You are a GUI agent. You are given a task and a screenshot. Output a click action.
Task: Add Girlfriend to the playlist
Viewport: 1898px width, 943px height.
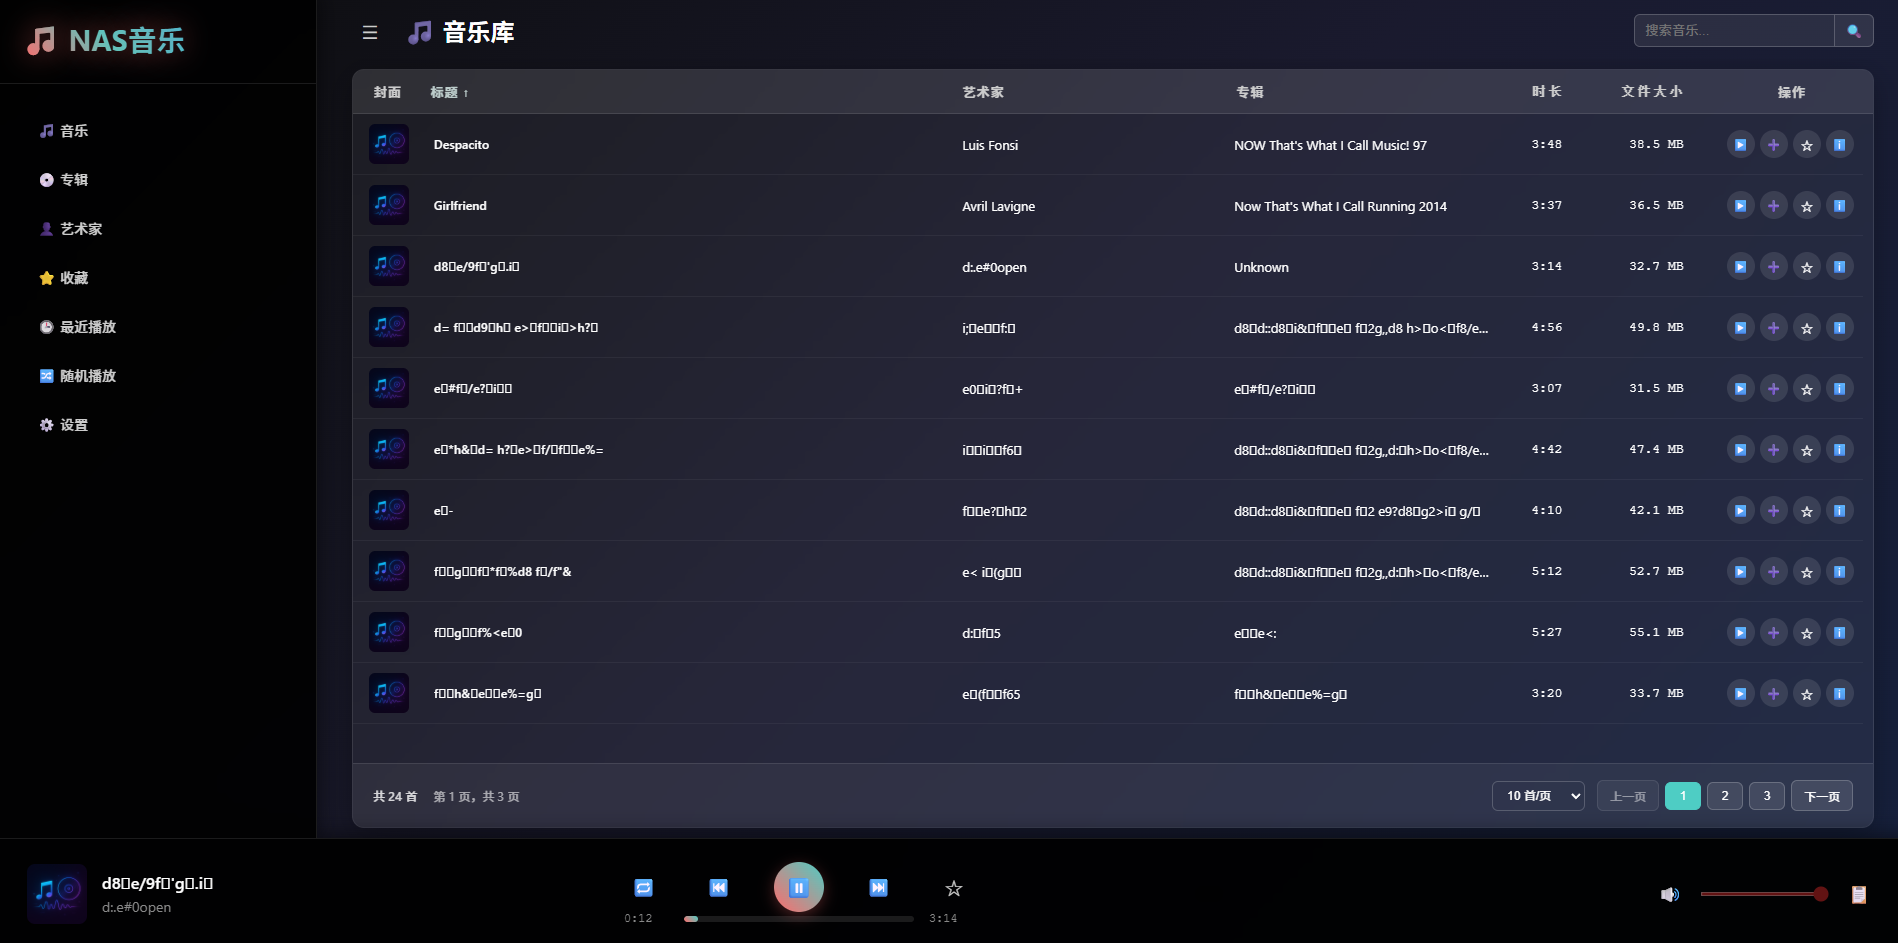tap(1773, 206)
